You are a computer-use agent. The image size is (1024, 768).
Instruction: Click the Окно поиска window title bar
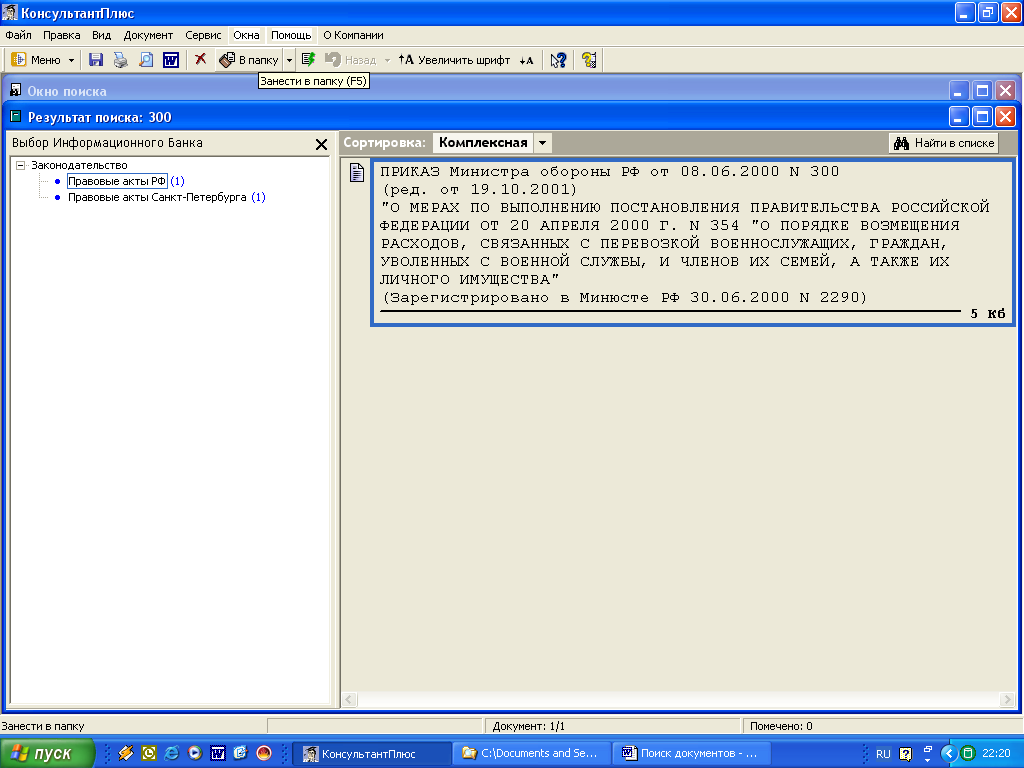[x=477, y=91]
